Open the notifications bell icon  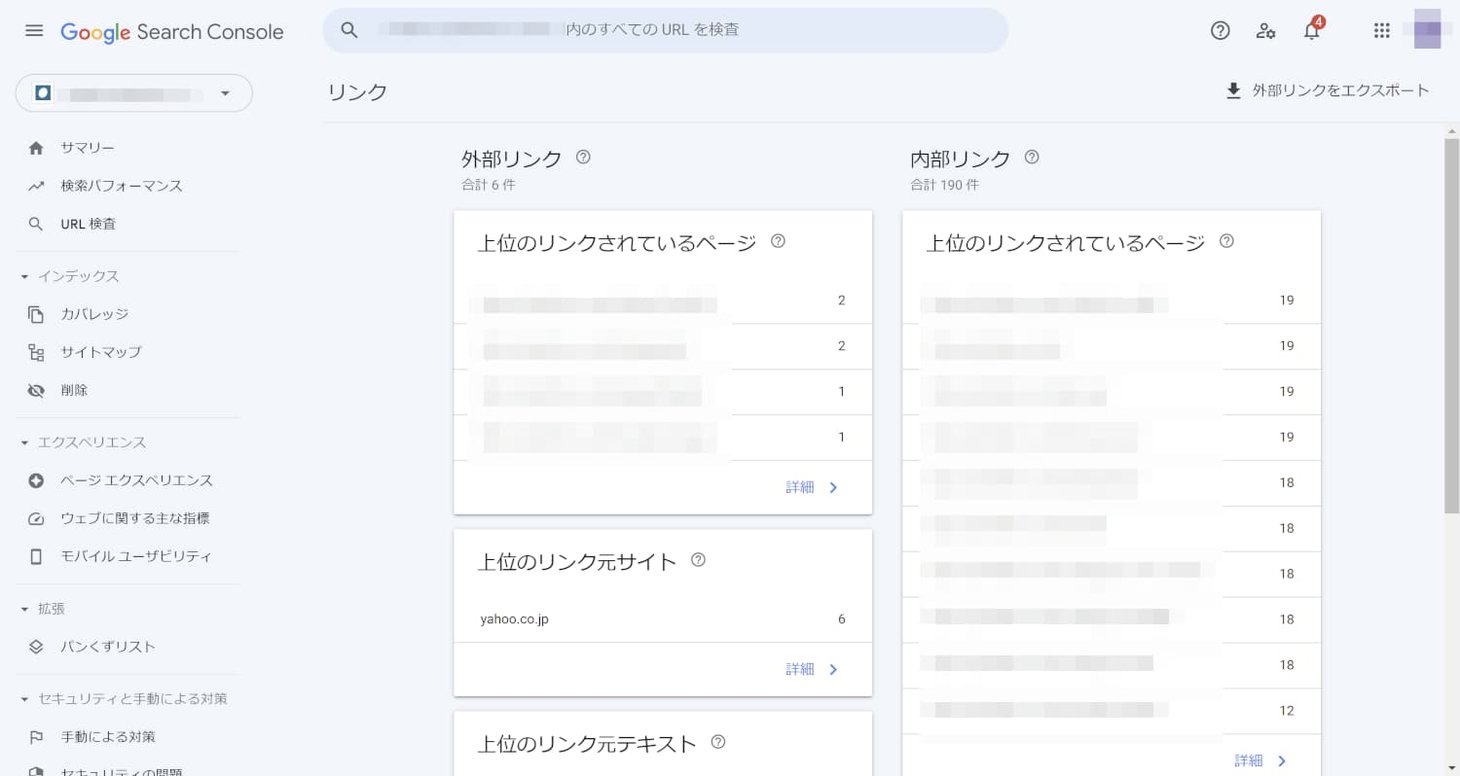[1312, 31]
